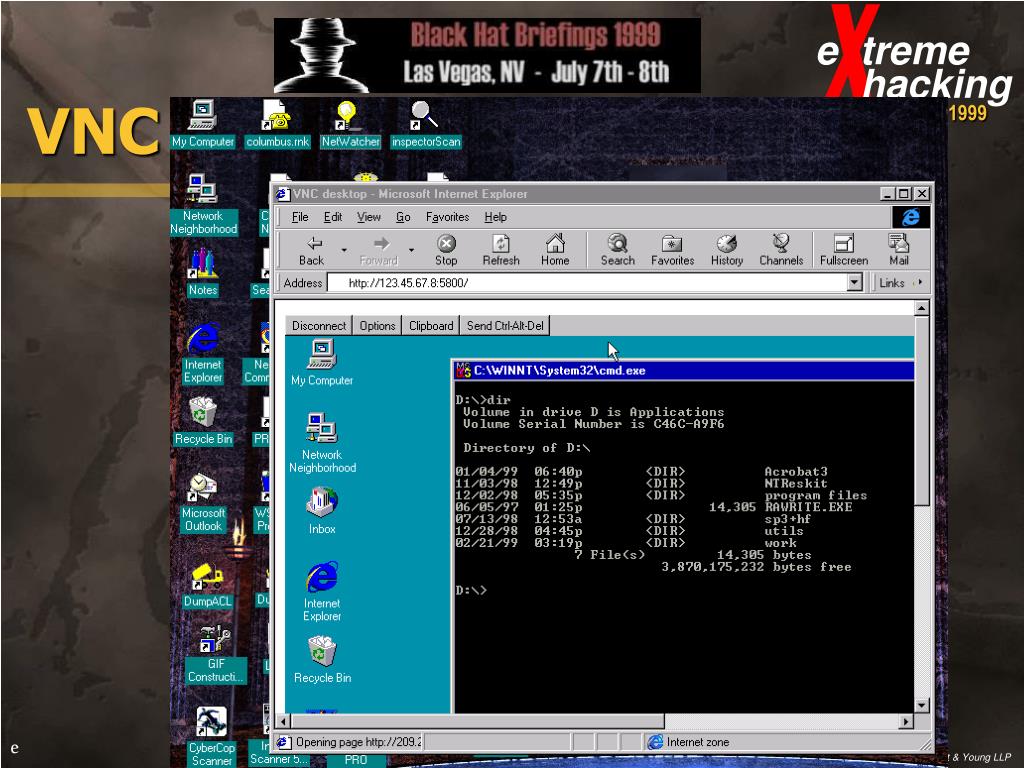This screenshot has width=1024, height=768.
Task: Open the Go menu
Action: [403, 217]
